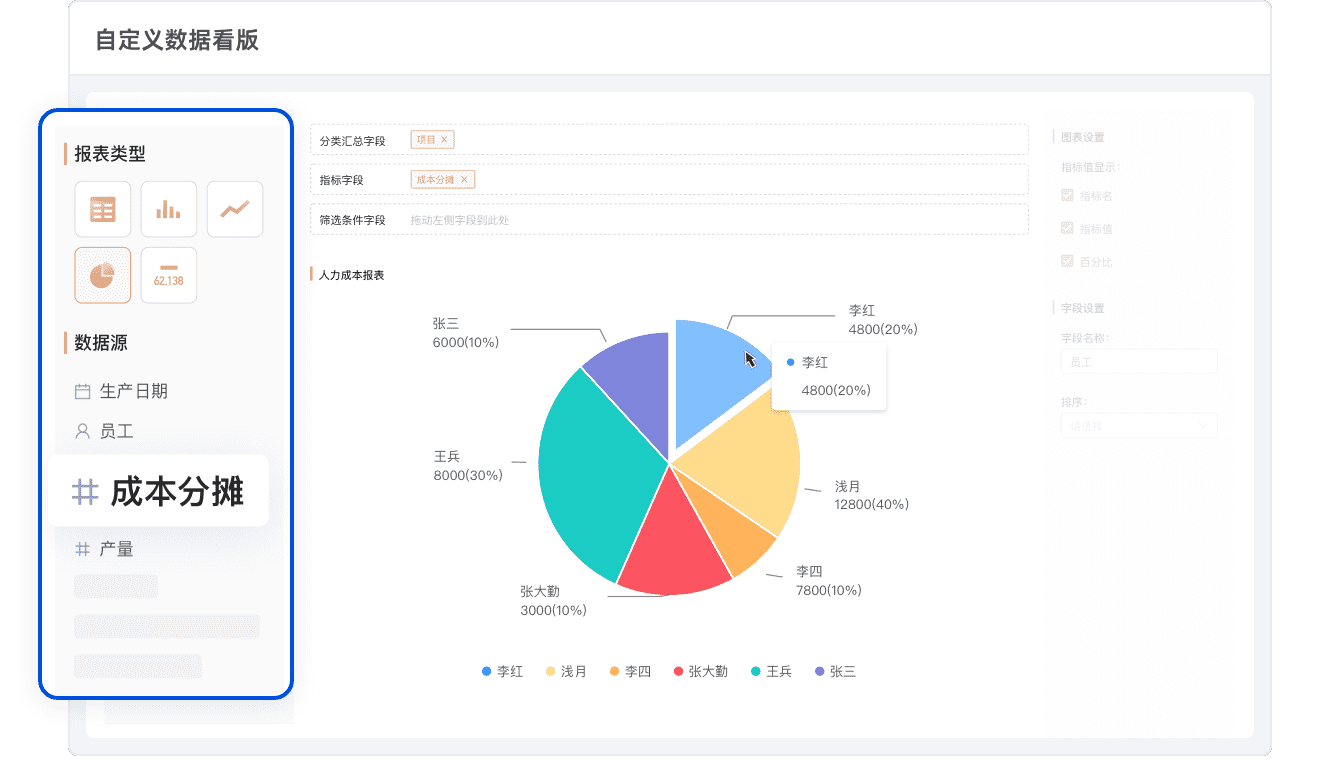Viewport: 1340px width, 760px height.
Task: Select the table report type icon
Action: pos(103,210)
